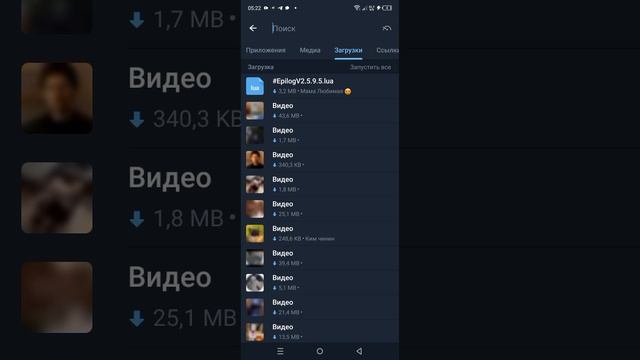
Task: Tap the Wi-Fi icon in status bar
Action: tap(357, 8)
